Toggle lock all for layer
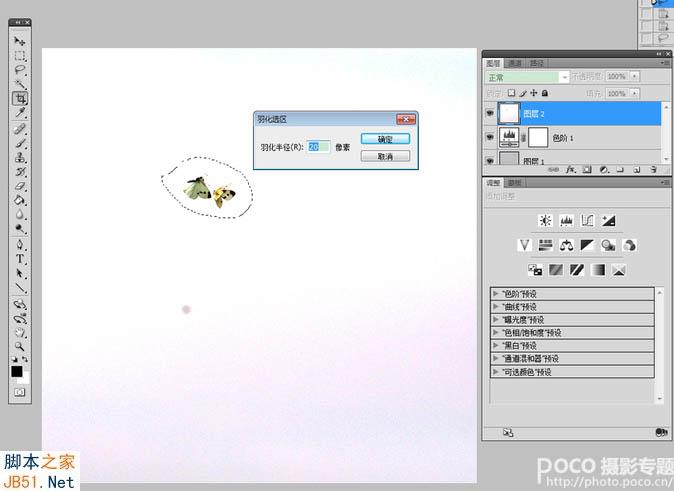This screenshot has width=674, height=491. (x=545, y=93)
